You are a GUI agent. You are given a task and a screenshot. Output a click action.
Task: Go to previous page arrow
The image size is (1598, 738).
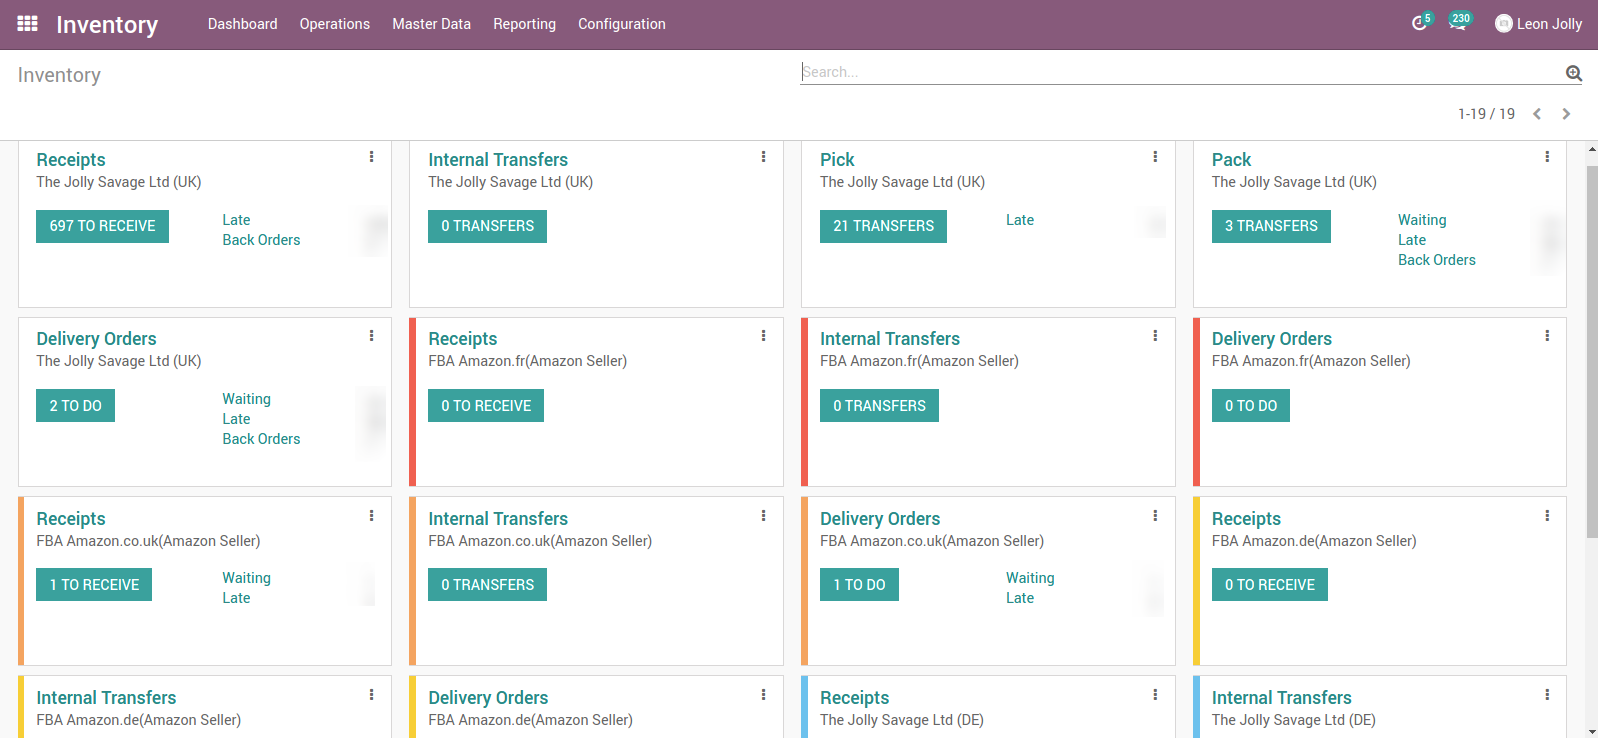tap(1537, 114)
